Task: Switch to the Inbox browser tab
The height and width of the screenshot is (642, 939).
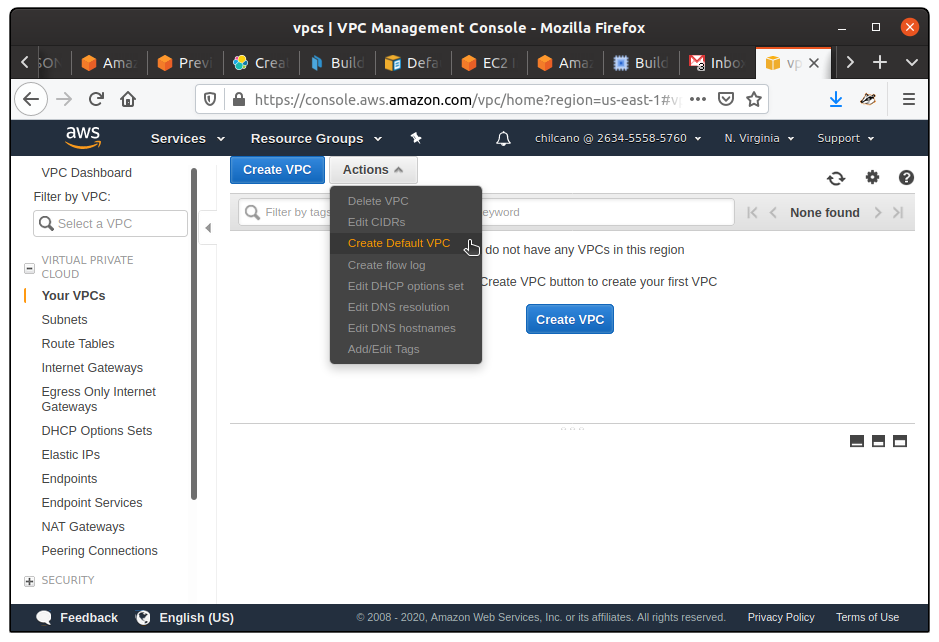Action: coord(717,63)
